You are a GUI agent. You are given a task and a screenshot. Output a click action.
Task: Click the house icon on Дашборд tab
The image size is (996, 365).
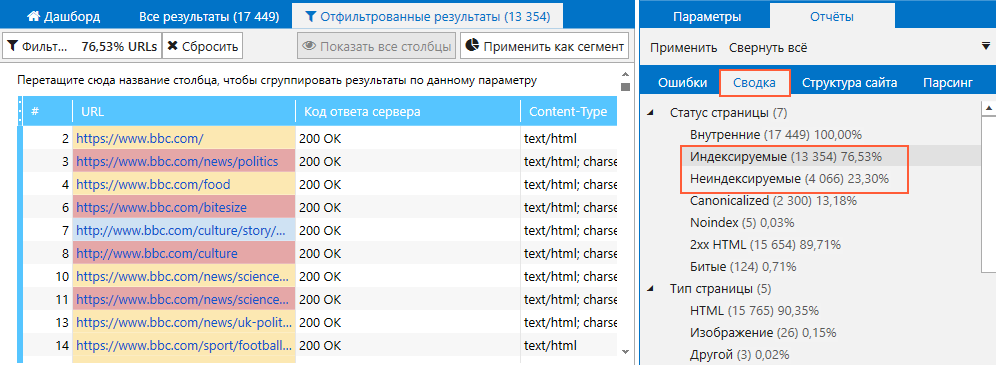click(34, 16)
